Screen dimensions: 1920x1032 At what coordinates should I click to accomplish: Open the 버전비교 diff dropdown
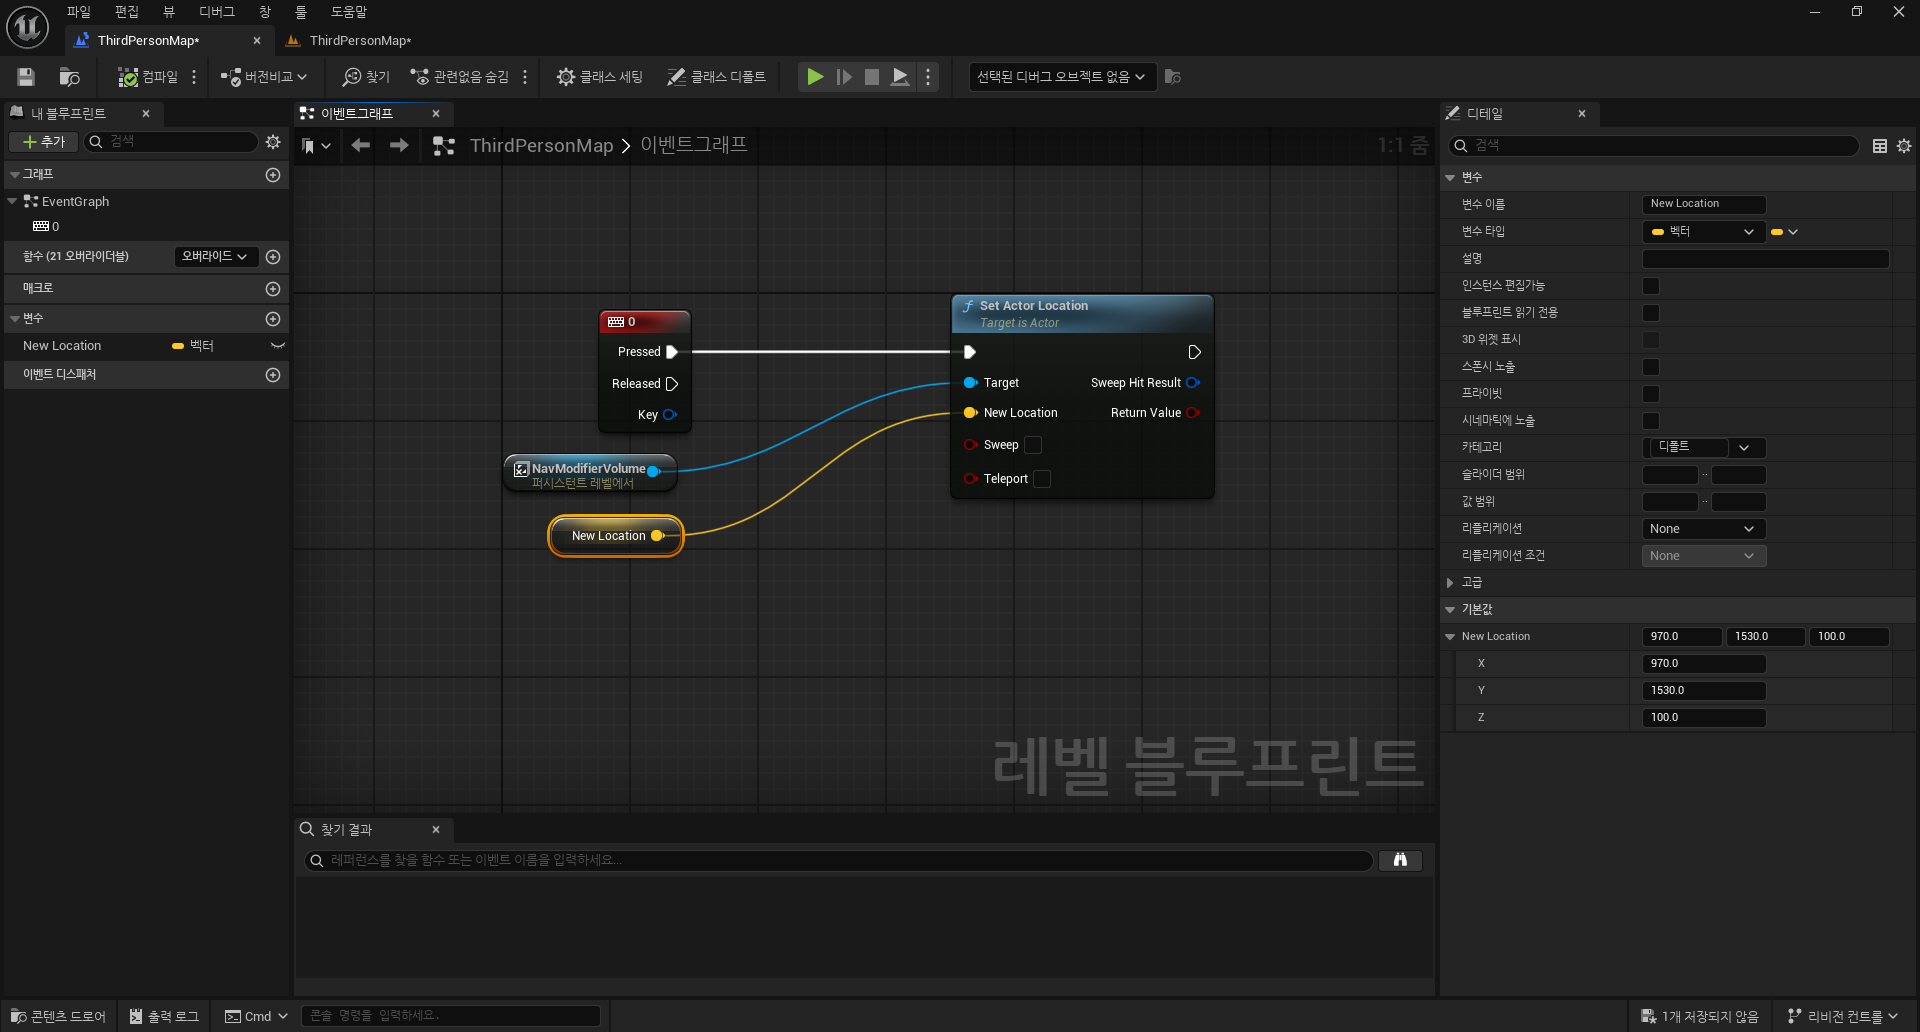264,77
